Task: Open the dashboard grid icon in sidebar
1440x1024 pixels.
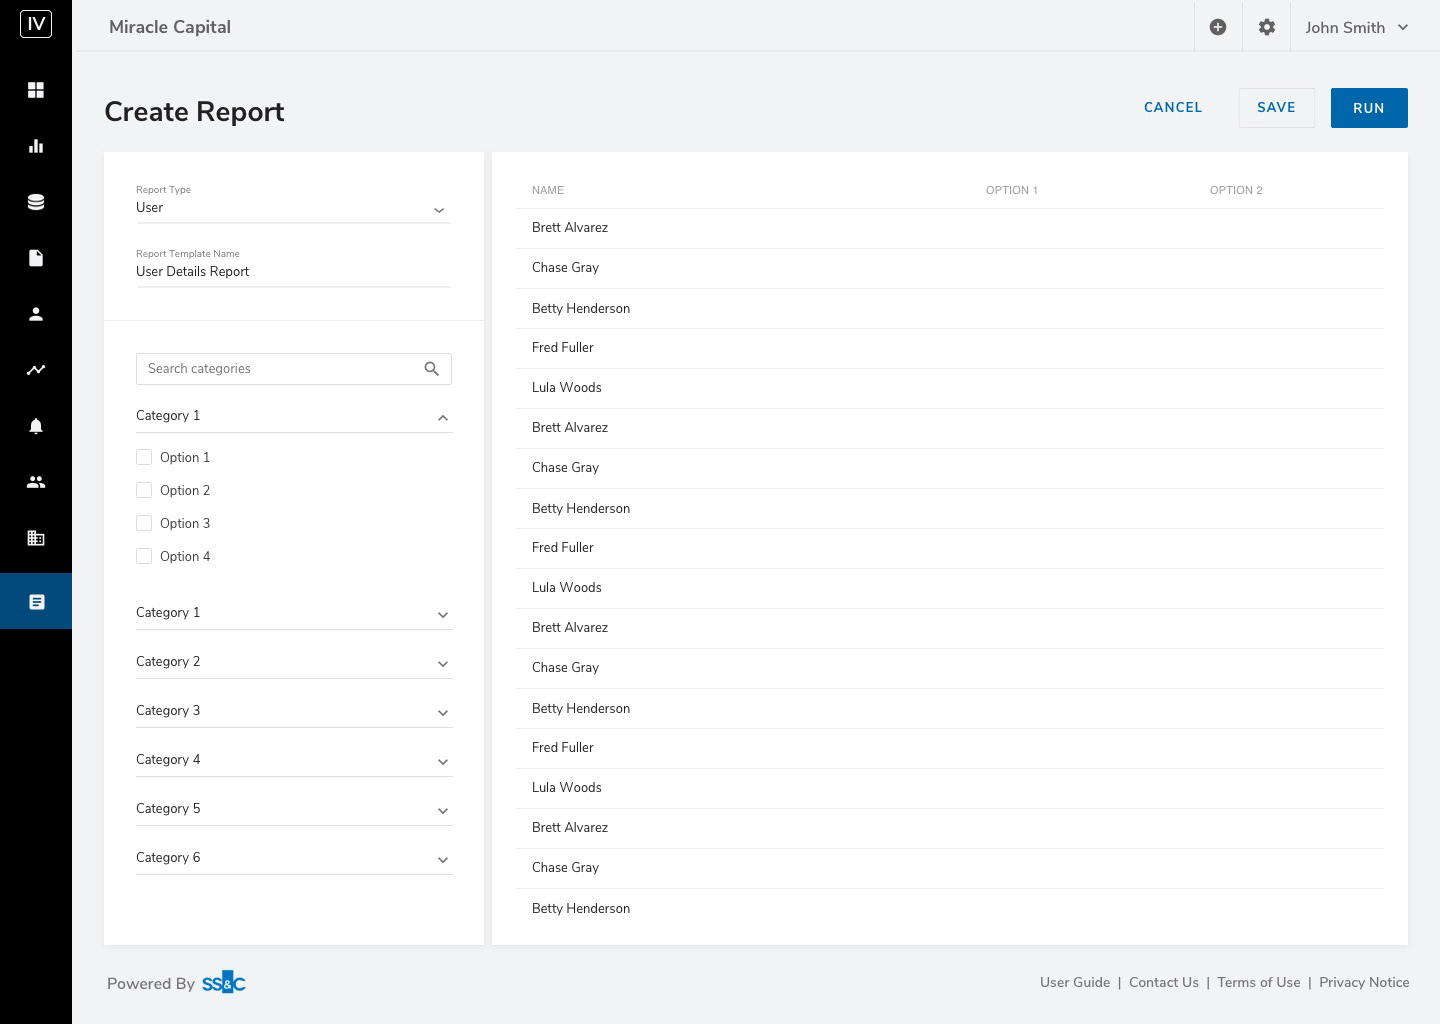Action: (36, 90)
